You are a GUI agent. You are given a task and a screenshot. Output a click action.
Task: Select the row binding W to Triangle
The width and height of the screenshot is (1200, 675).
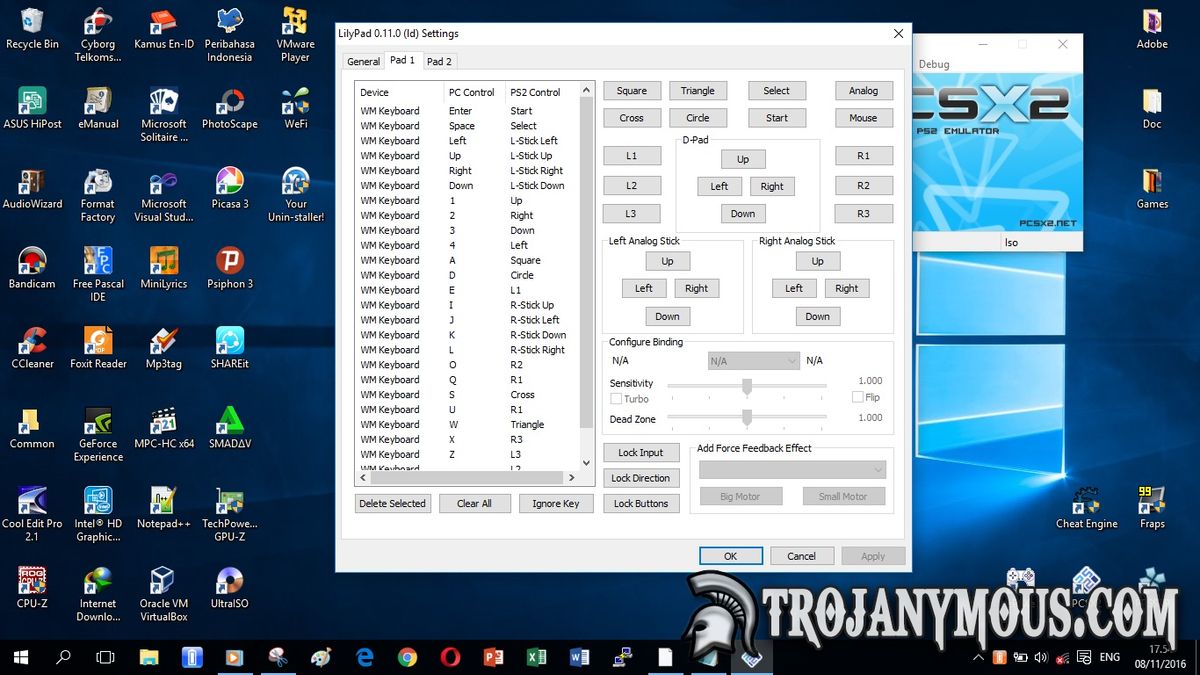468,424
